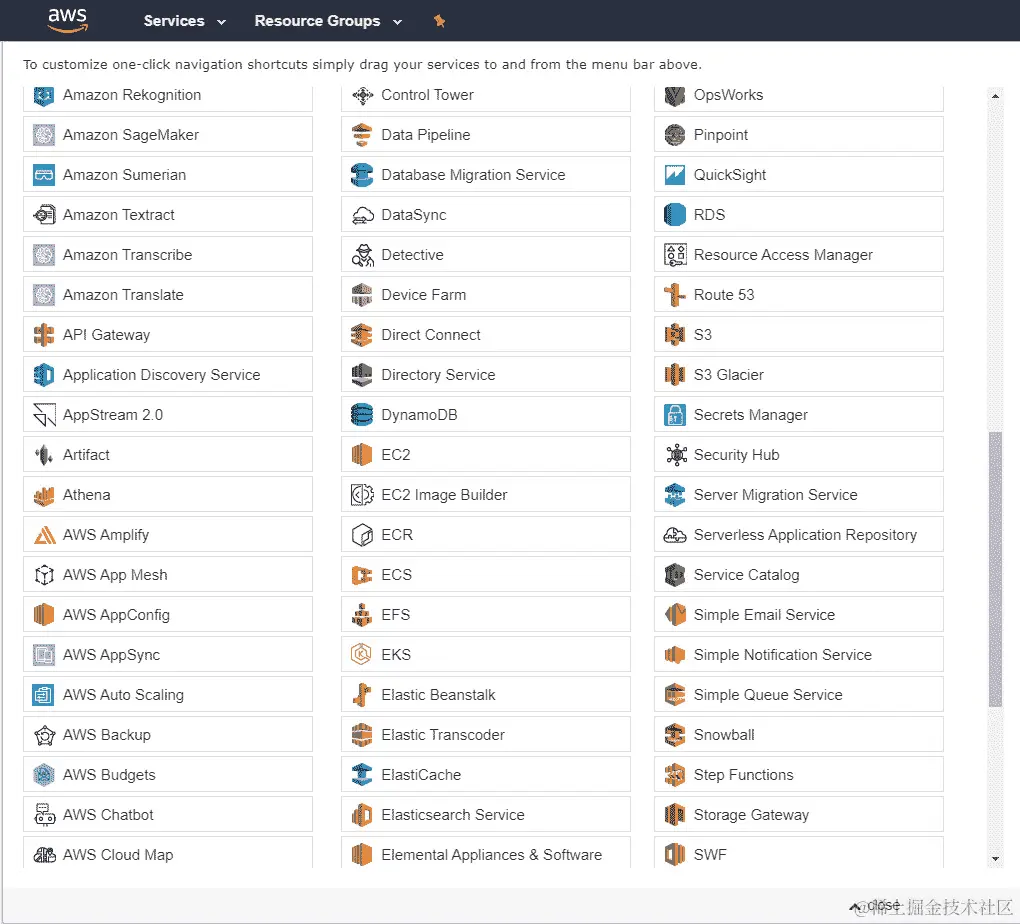Screen dimensions: 1020x924
Task: Open the S3 service entry
Action: 799,335
